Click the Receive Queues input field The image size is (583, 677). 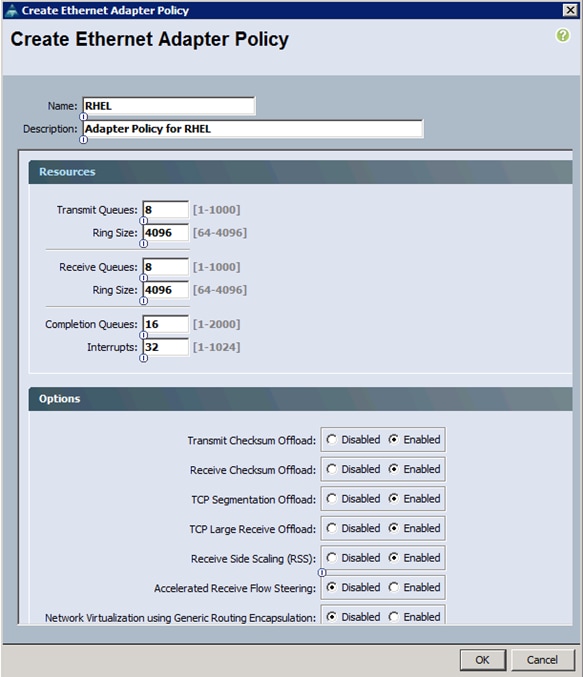tap(165, 267)
